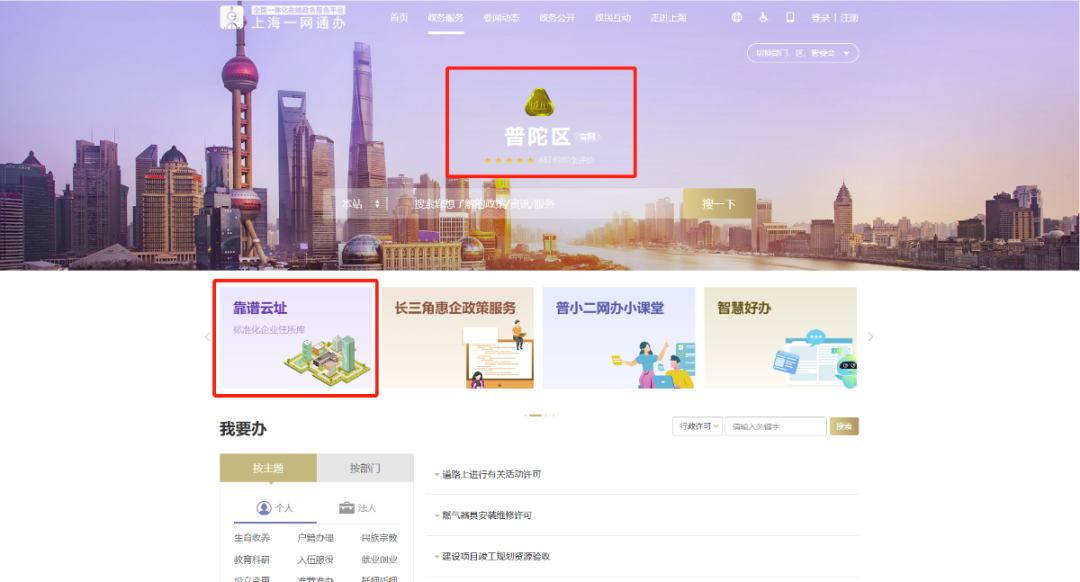Go to 政务公开 in top navigation

pyautogui.click(x=557, y=18)
